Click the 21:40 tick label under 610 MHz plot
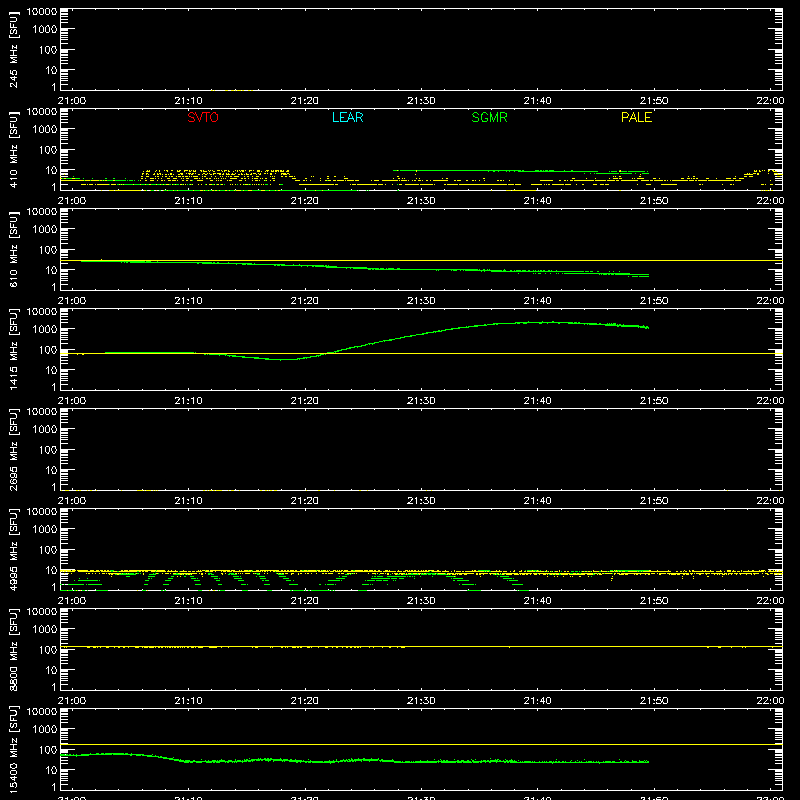The height and width of the screenshot is (800, 800). coord(537,301)
